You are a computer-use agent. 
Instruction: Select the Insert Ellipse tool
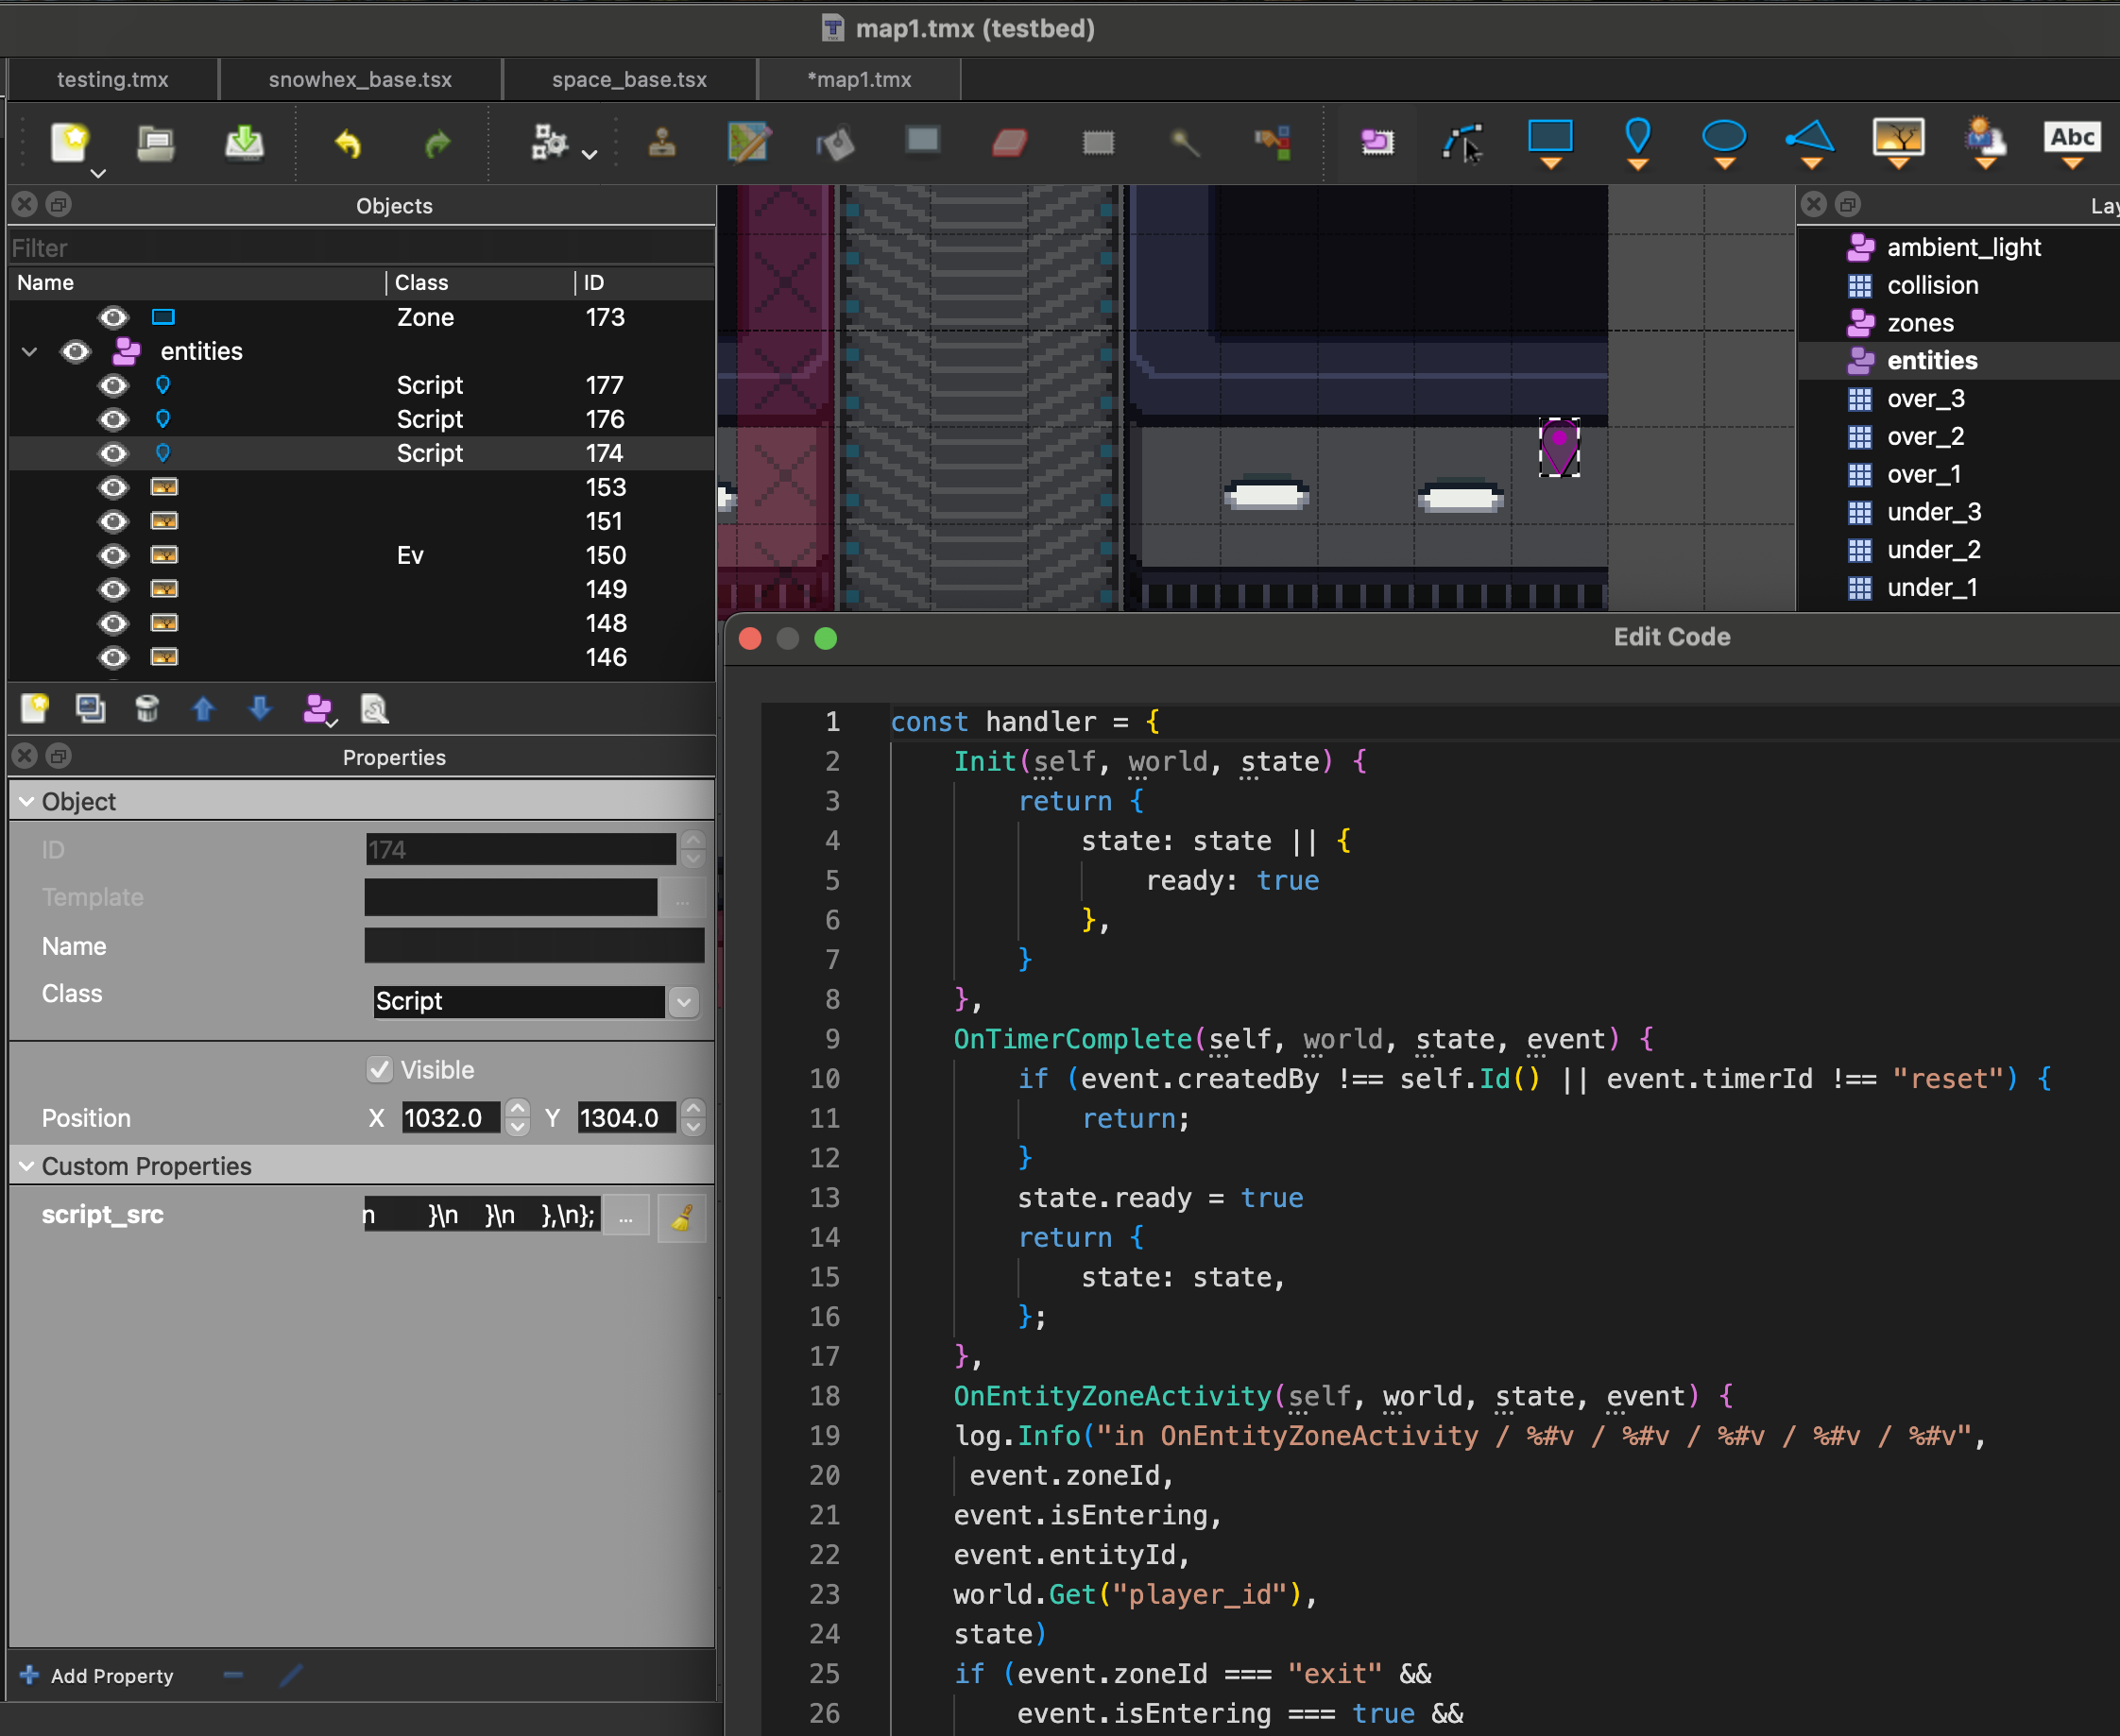pyautogui.click(x=1724, y=143)
